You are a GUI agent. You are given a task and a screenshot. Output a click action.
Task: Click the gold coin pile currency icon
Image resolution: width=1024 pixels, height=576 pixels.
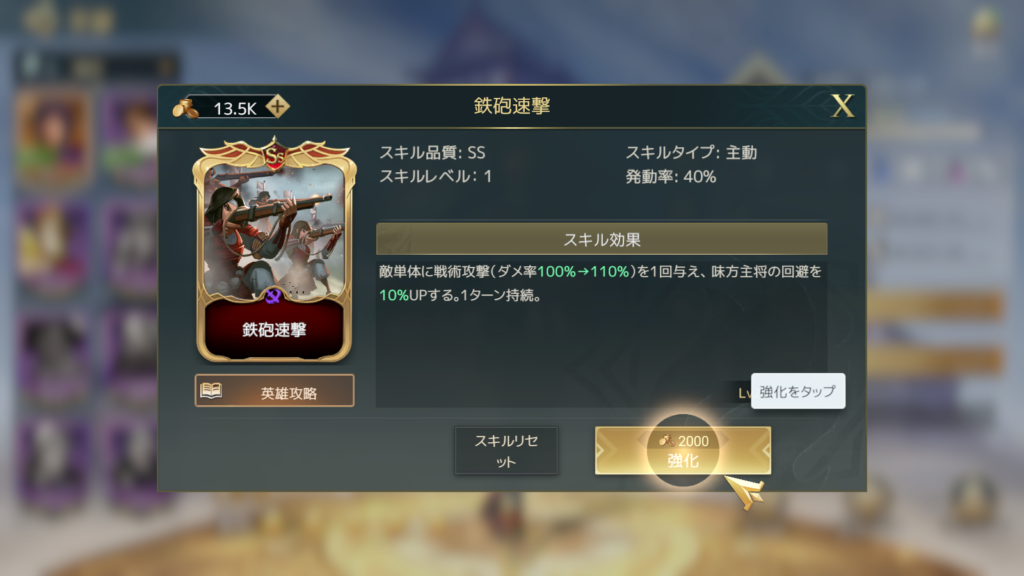click(185, 108)
